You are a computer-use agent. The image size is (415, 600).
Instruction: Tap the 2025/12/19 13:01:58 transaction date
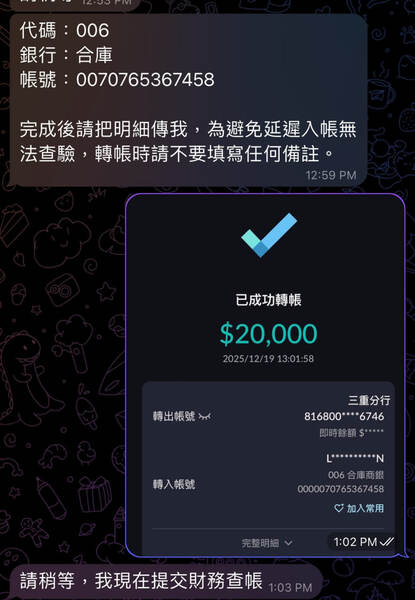pyautogui.click(x=269, y=359)
